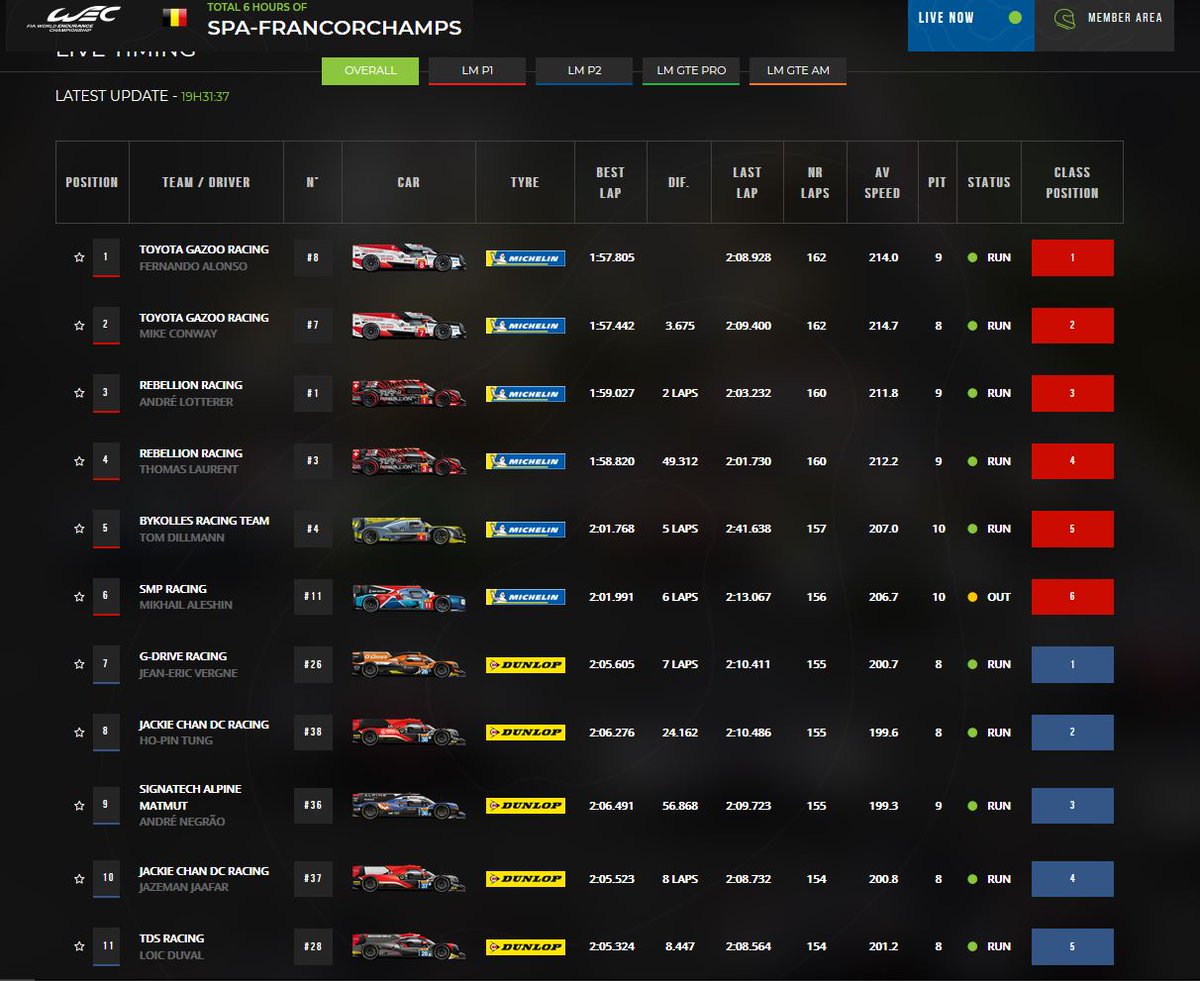Click the CLASS POSITION column header
The image size is (1200, 981).
tap(1072, 182)
